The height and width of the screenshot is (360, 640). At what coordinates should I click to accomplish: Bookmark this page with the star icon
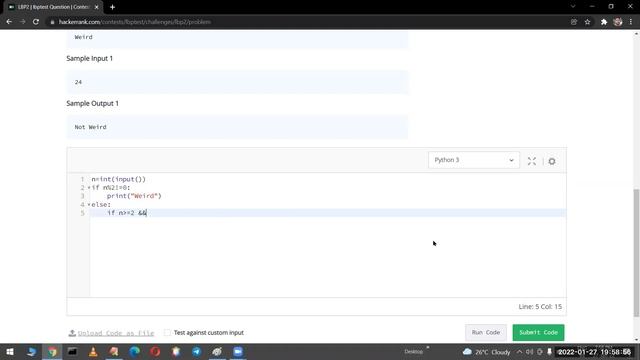tap(587, 22)
